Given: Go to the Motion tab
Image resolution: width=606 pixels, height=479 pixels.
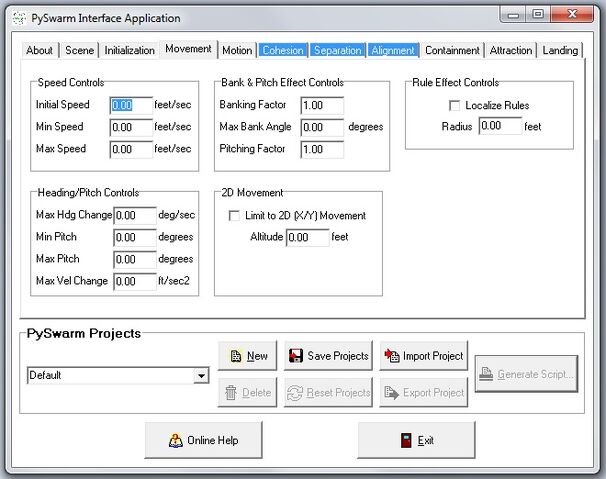Looking at the screenshot, I should click(237, 50).
